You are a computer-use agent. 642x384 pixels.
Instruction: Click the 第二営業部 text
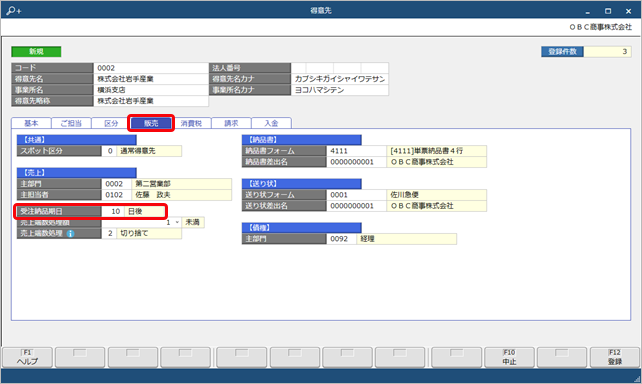click(x=153, y=184)
